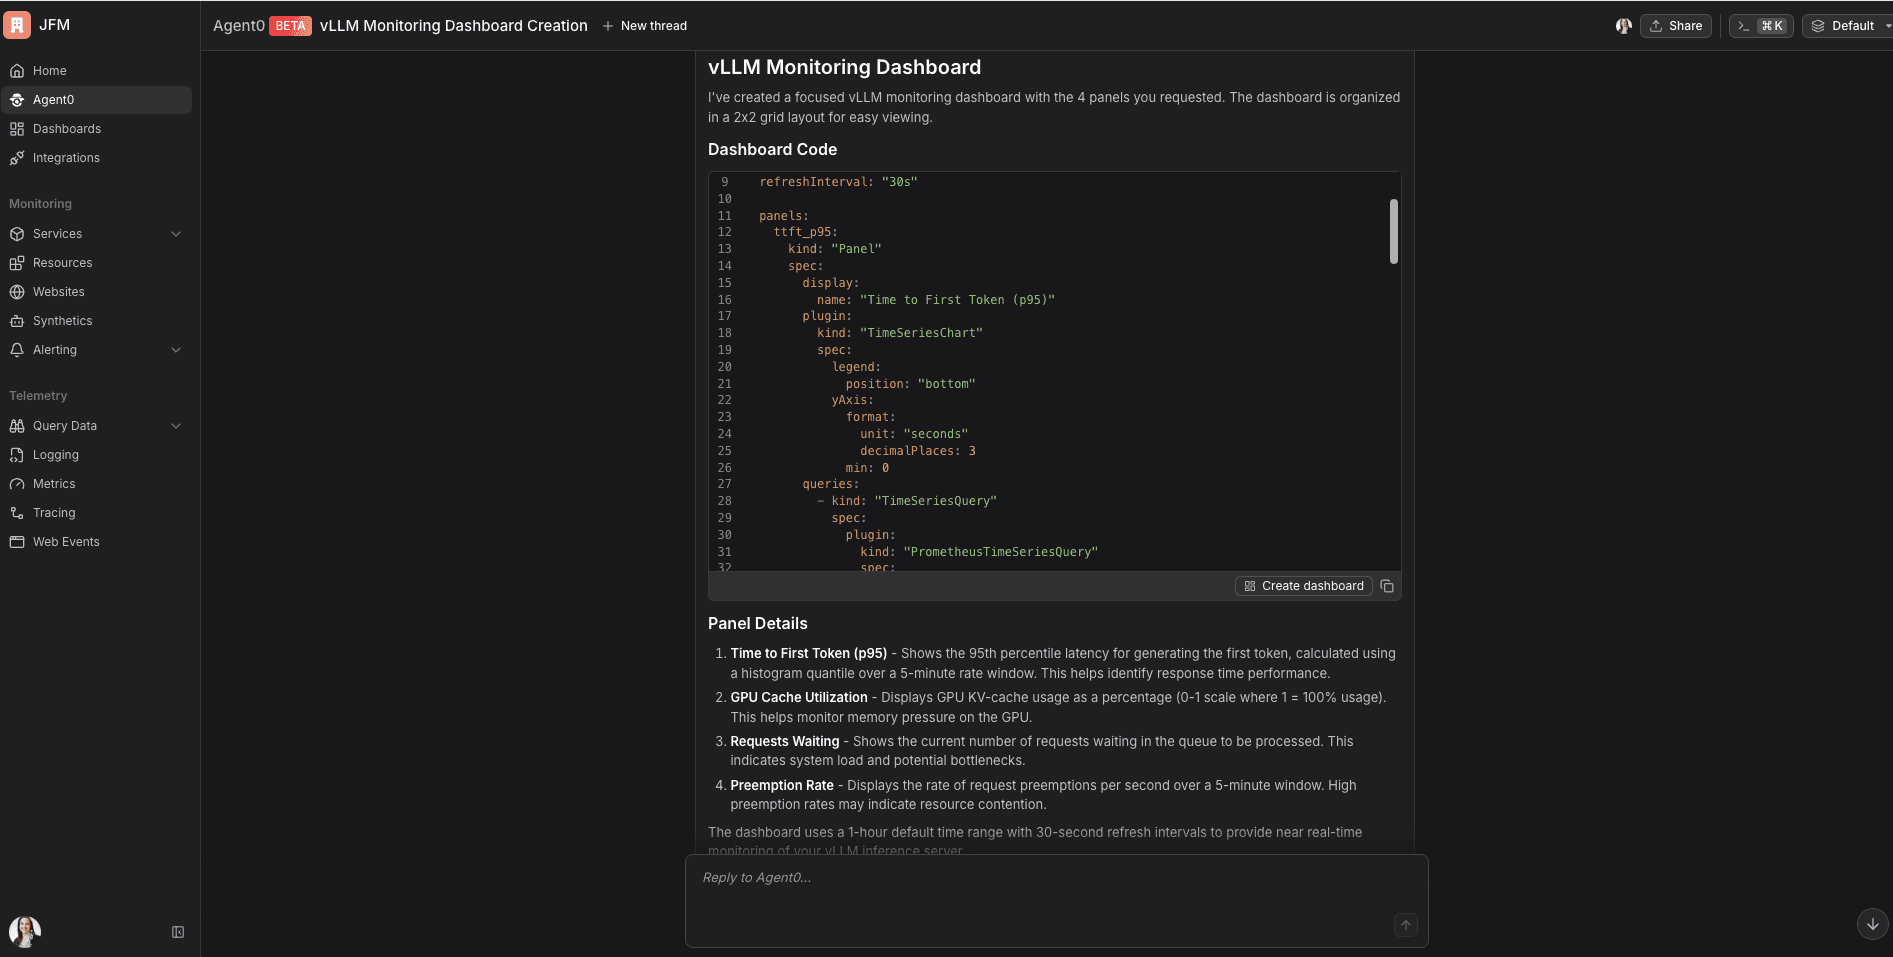Screen dimensions: 1893x957
Task: Click the jump-to-bottom arrow button
Action: tap(1873, 924)
